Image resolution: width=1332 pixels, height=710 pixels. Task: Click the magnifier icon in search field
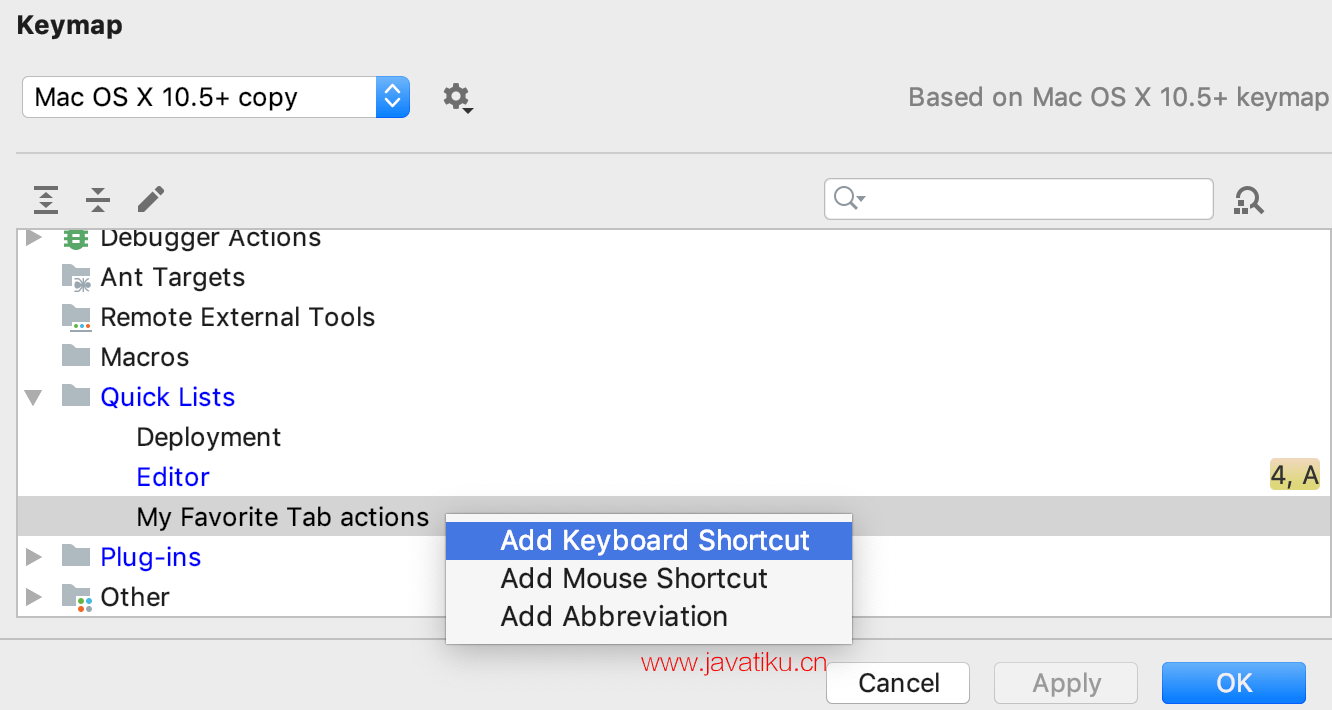[848, 199]
